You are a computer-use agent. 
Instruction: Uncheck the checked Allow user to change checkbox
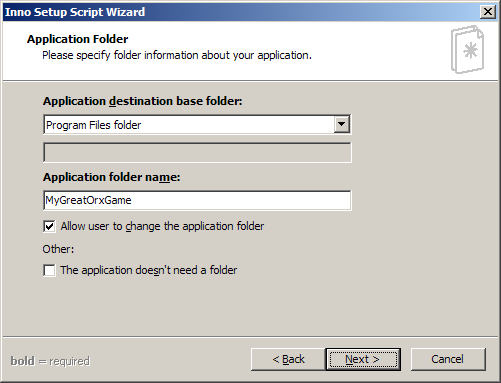click(x=49, y=226)
